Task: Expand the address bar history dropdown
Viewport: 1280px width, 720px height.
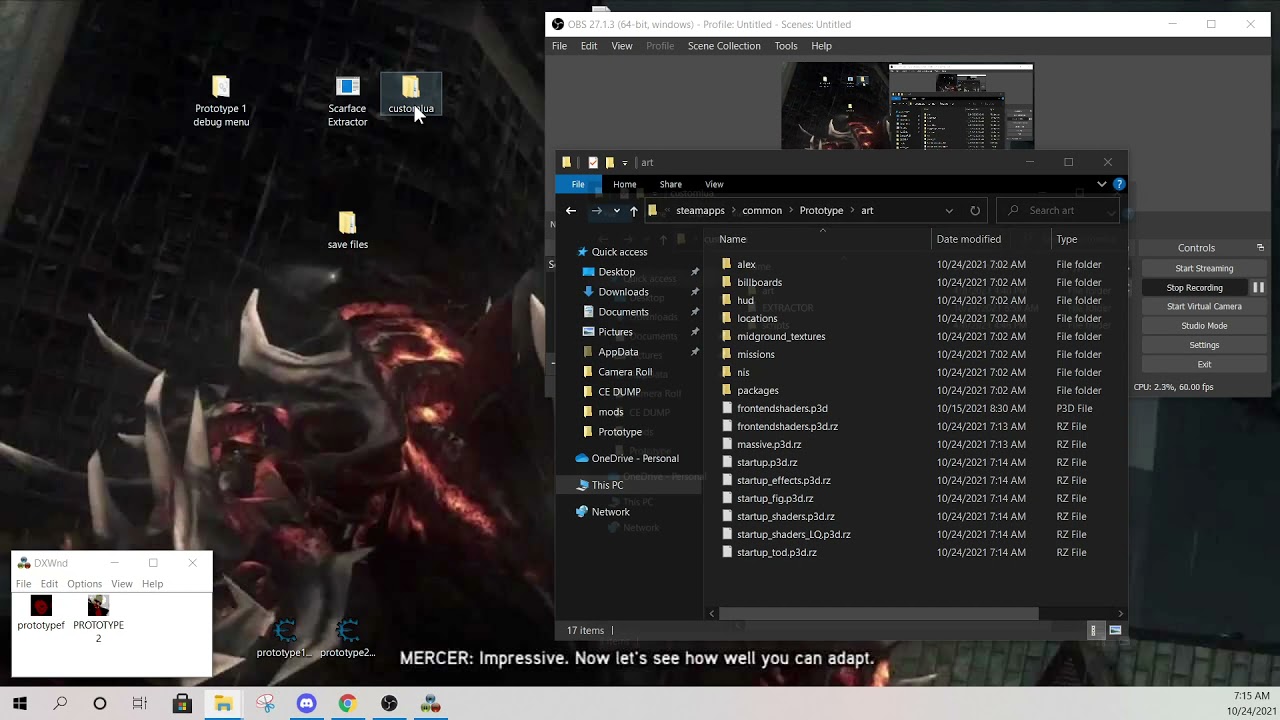Action: [949, 210]
